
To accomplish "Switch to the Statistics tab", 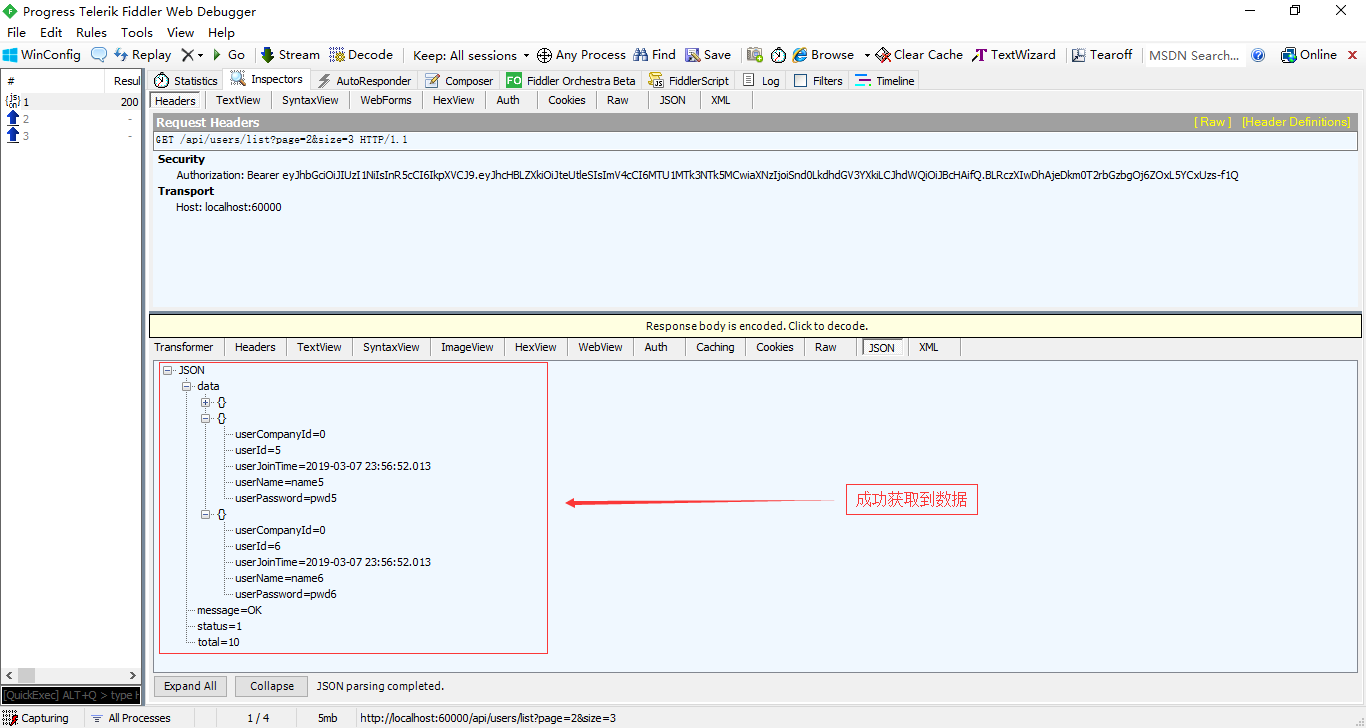I will point(186,81).
